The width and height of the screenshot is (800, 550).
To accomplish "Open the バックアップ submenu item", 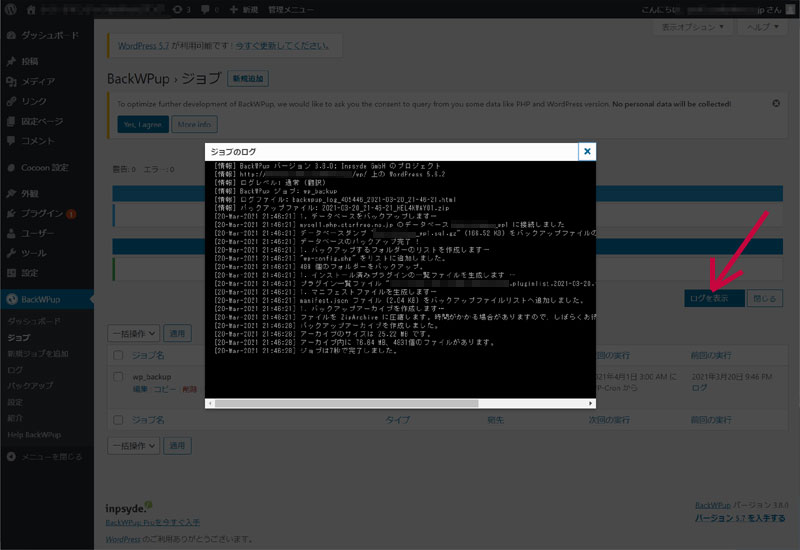I will [x=30, y=386].
